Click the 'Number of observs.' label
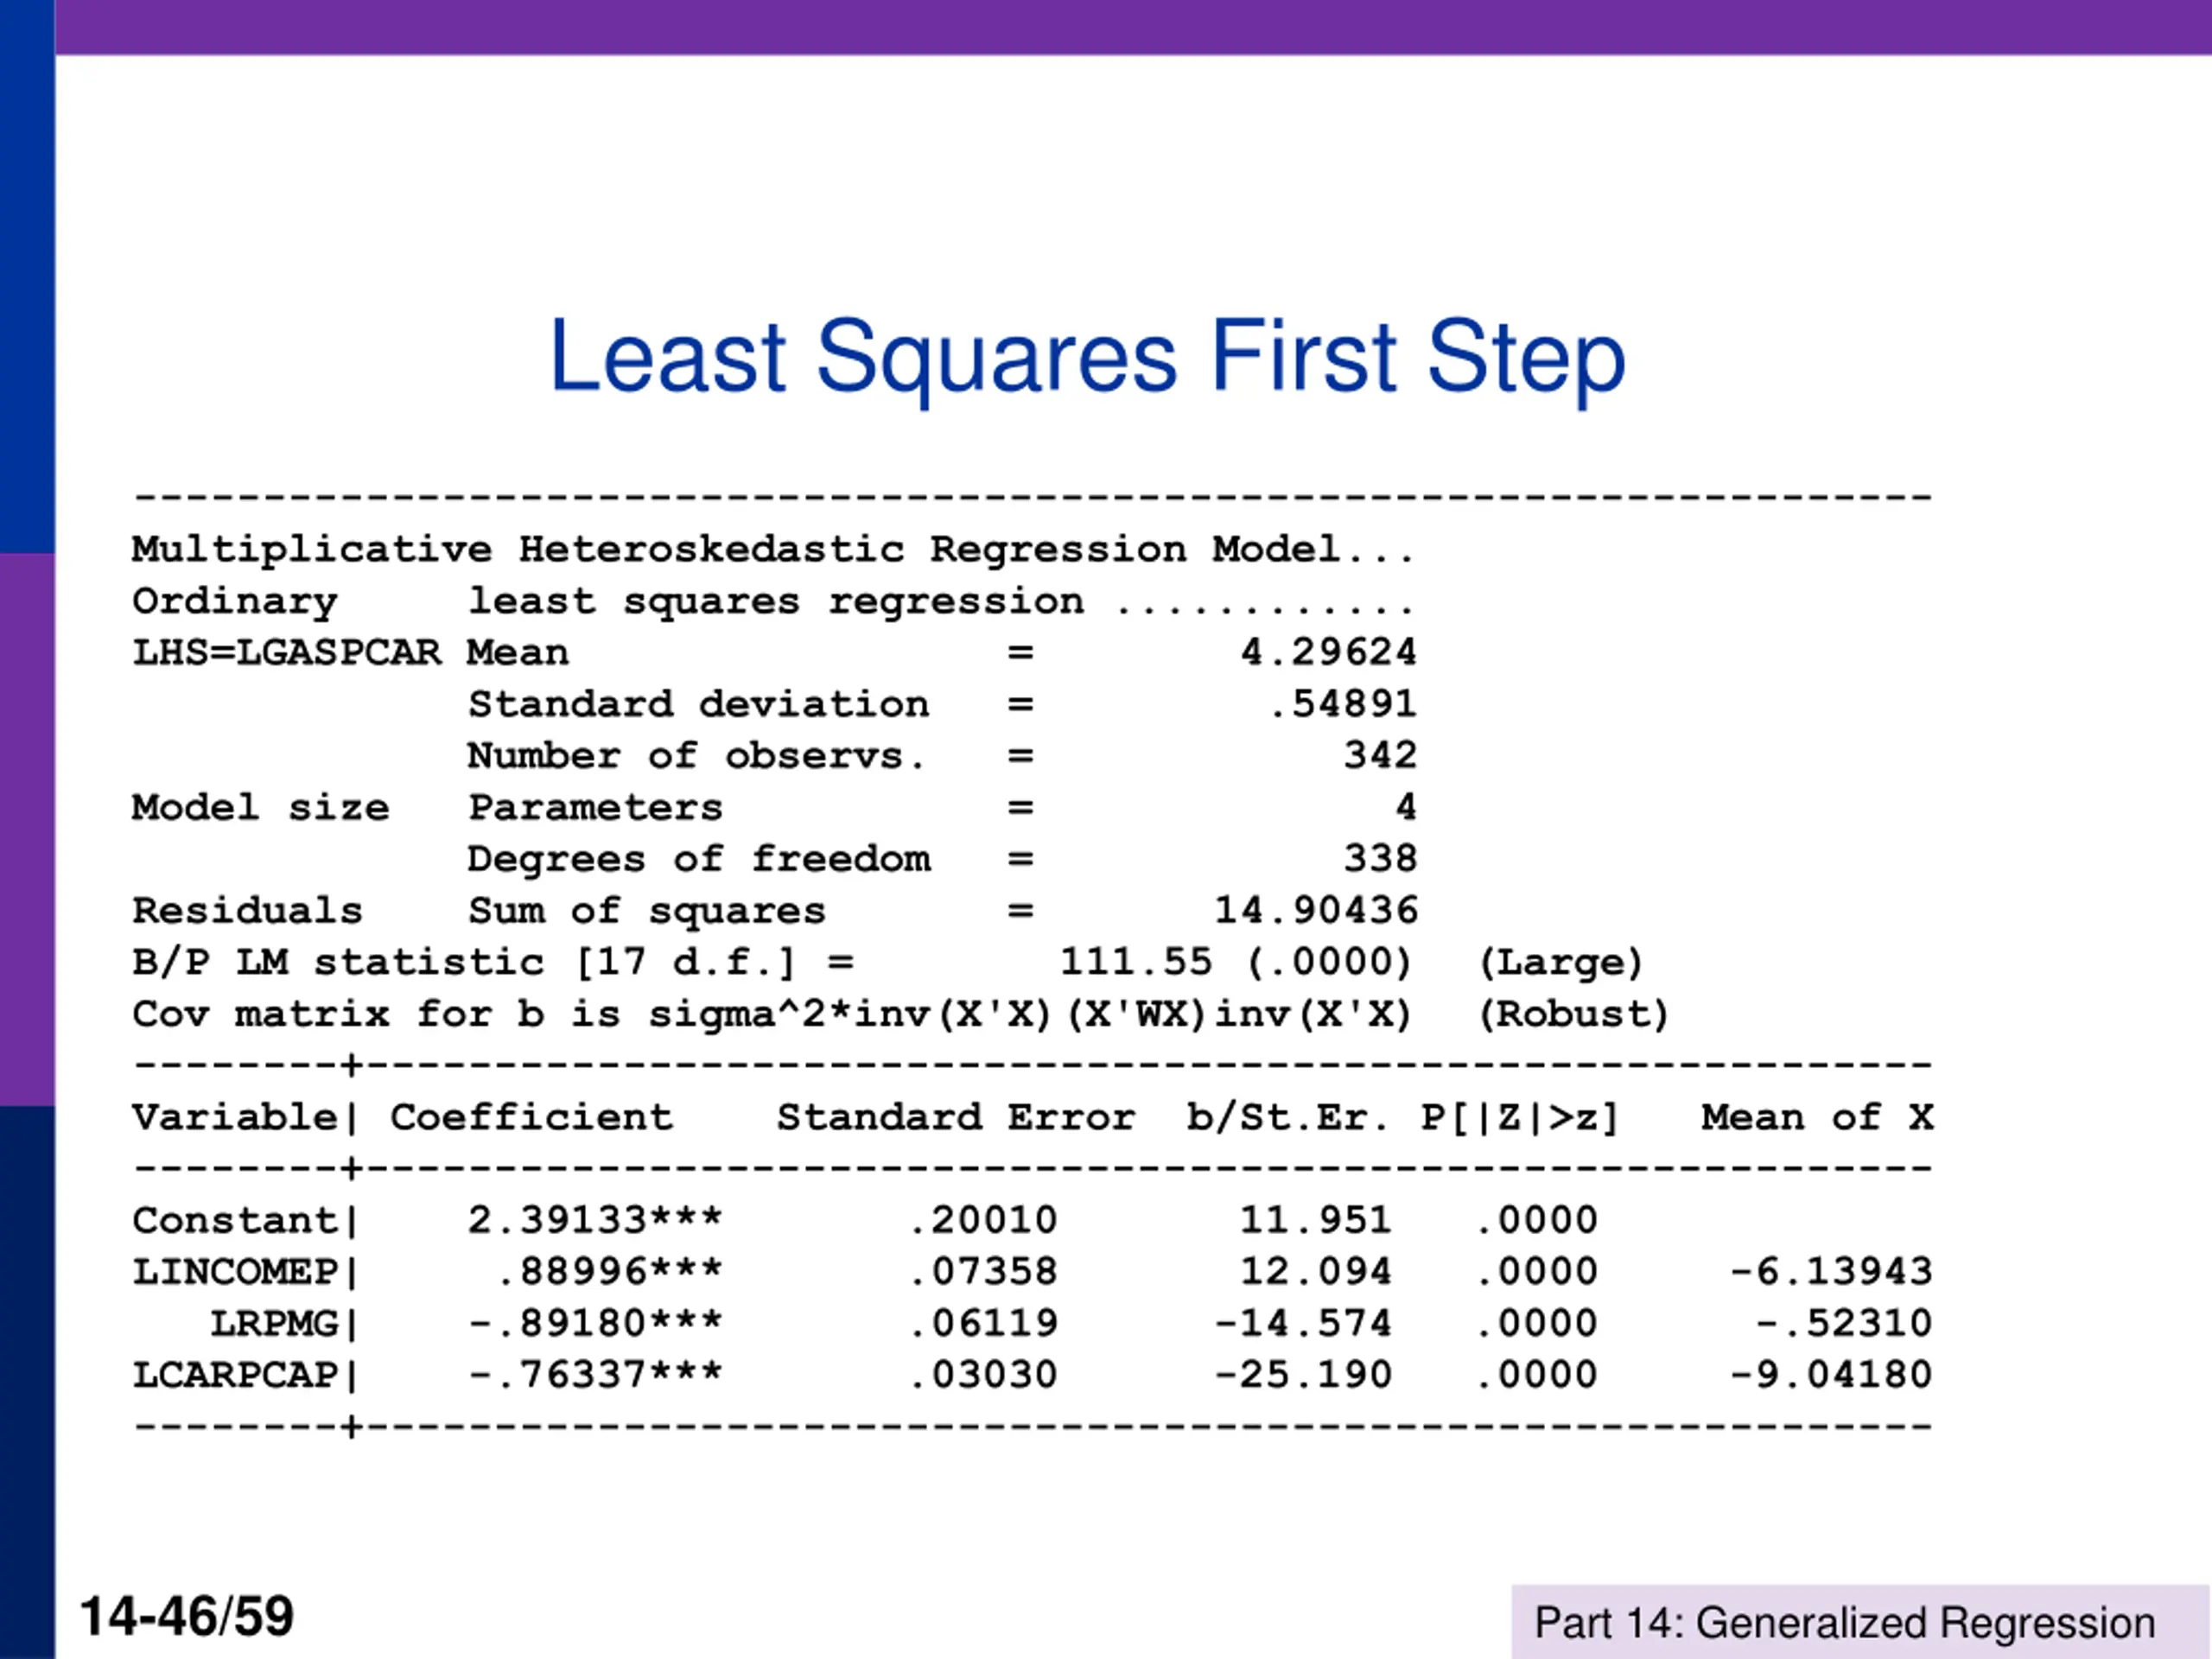Image resolution: width=2212 pixels, height=1659 pixels. tap(696, 755)
